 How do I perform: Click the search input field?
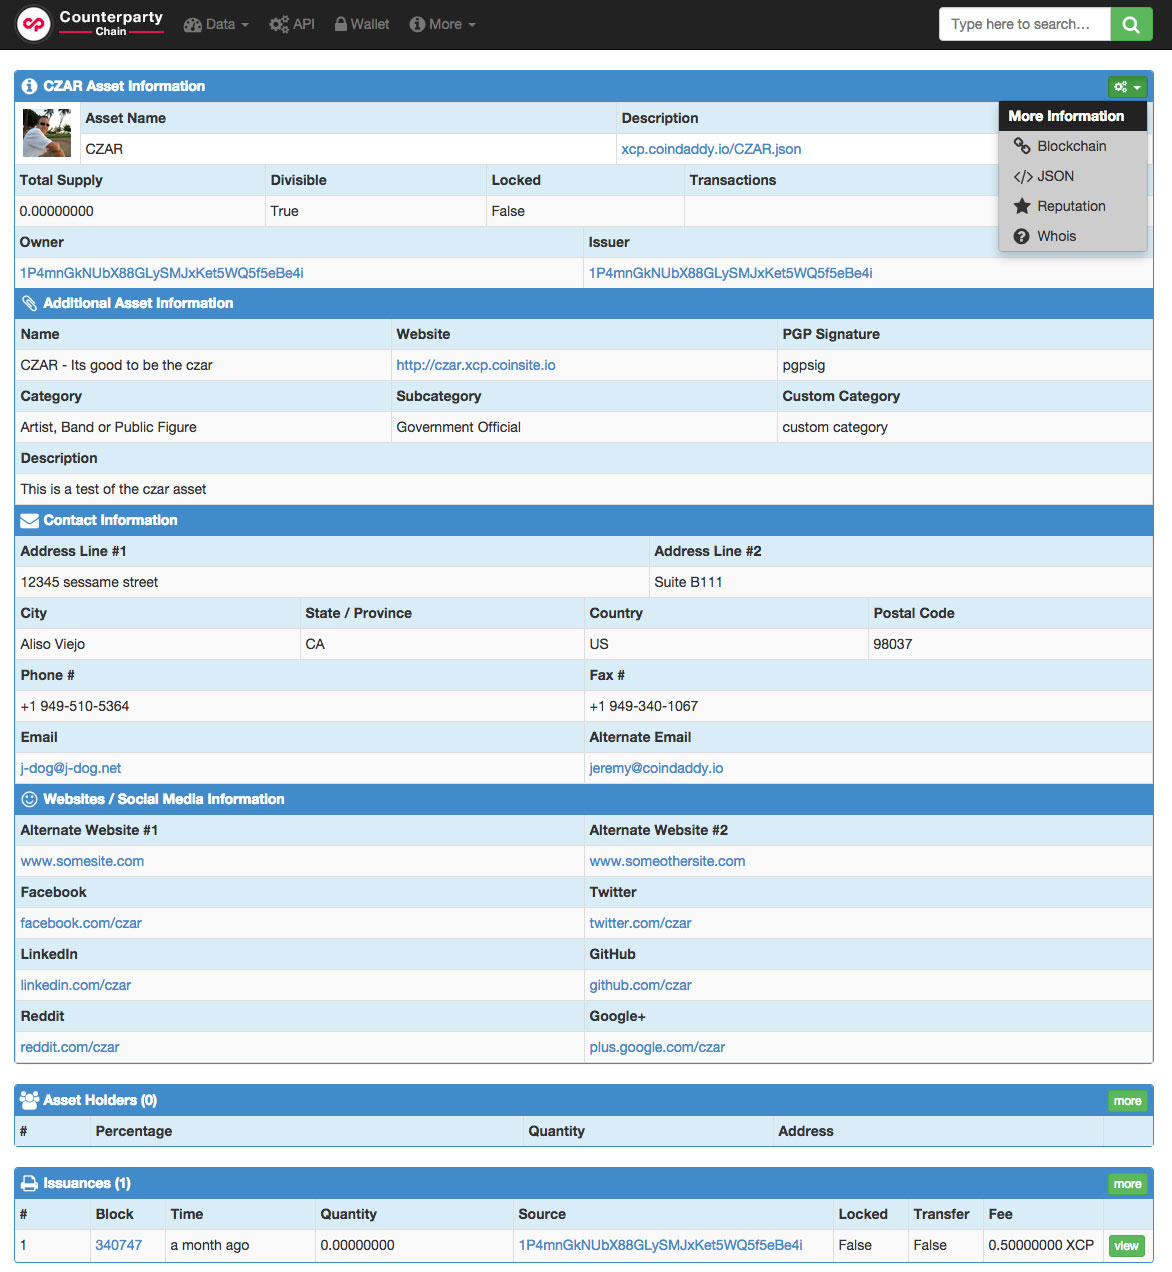coord(1024,24)
